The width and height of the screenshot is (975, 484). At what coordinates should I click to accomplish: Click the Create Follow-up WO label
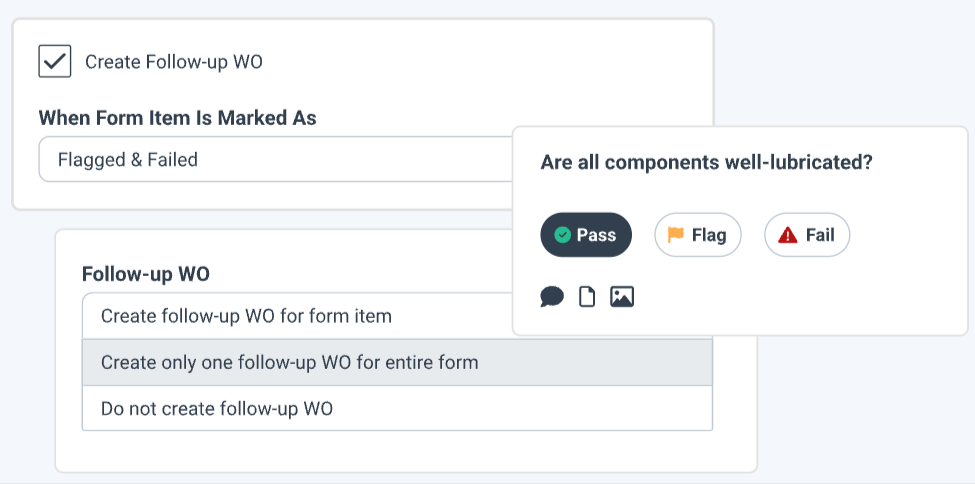(x=174, y=62)
